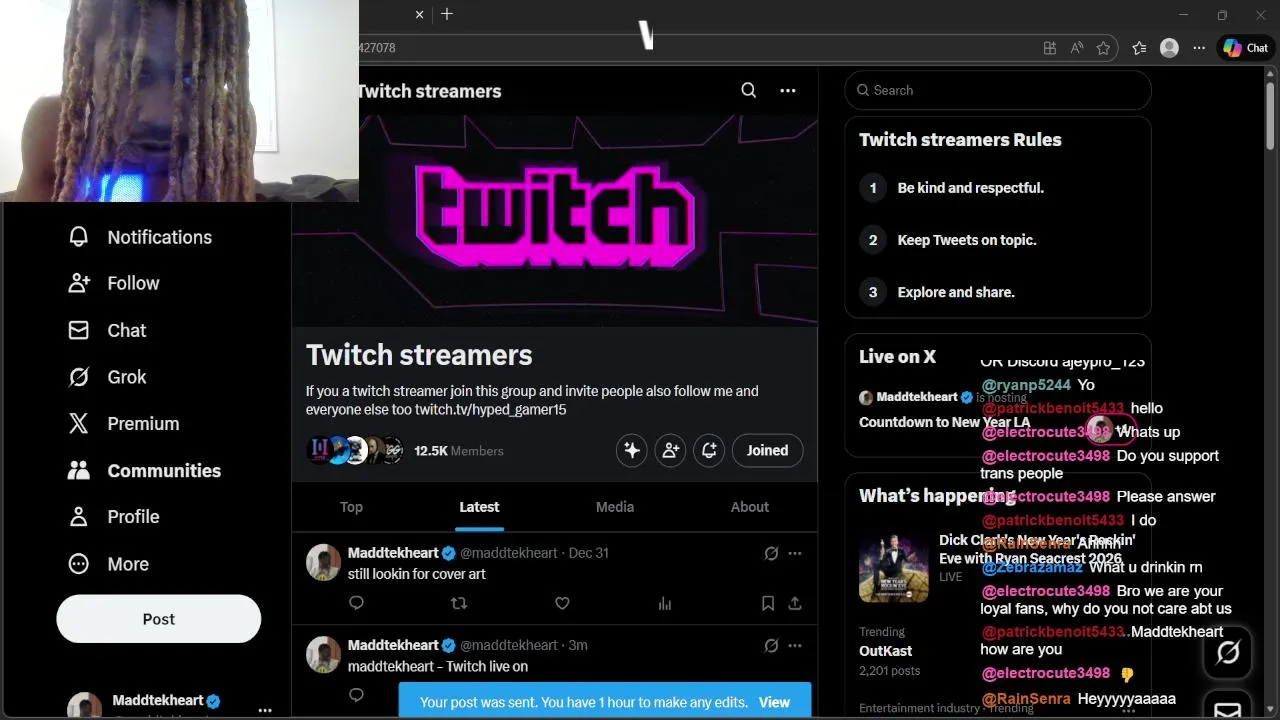The width and height of the screenshot is (1280, 720).
Task: Click the search icon in community header
Action: pos(748,90)
